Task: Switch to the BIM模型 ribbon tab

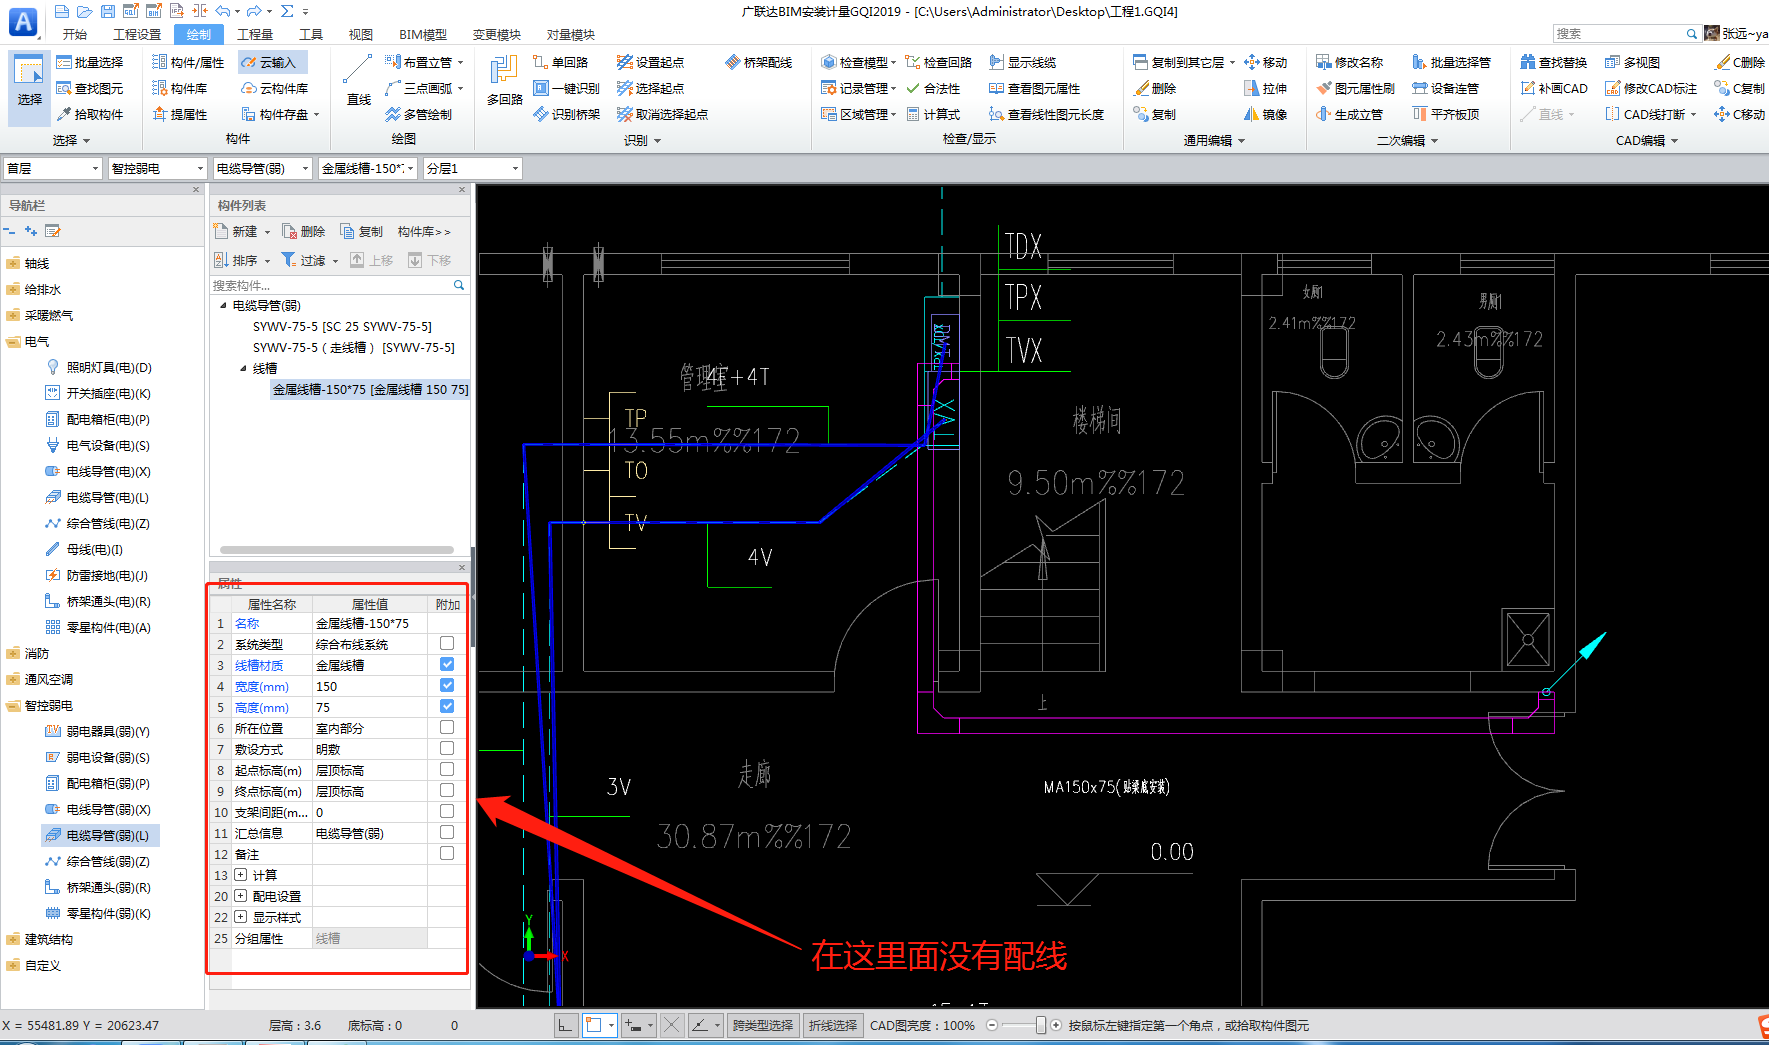Action: 423,34
